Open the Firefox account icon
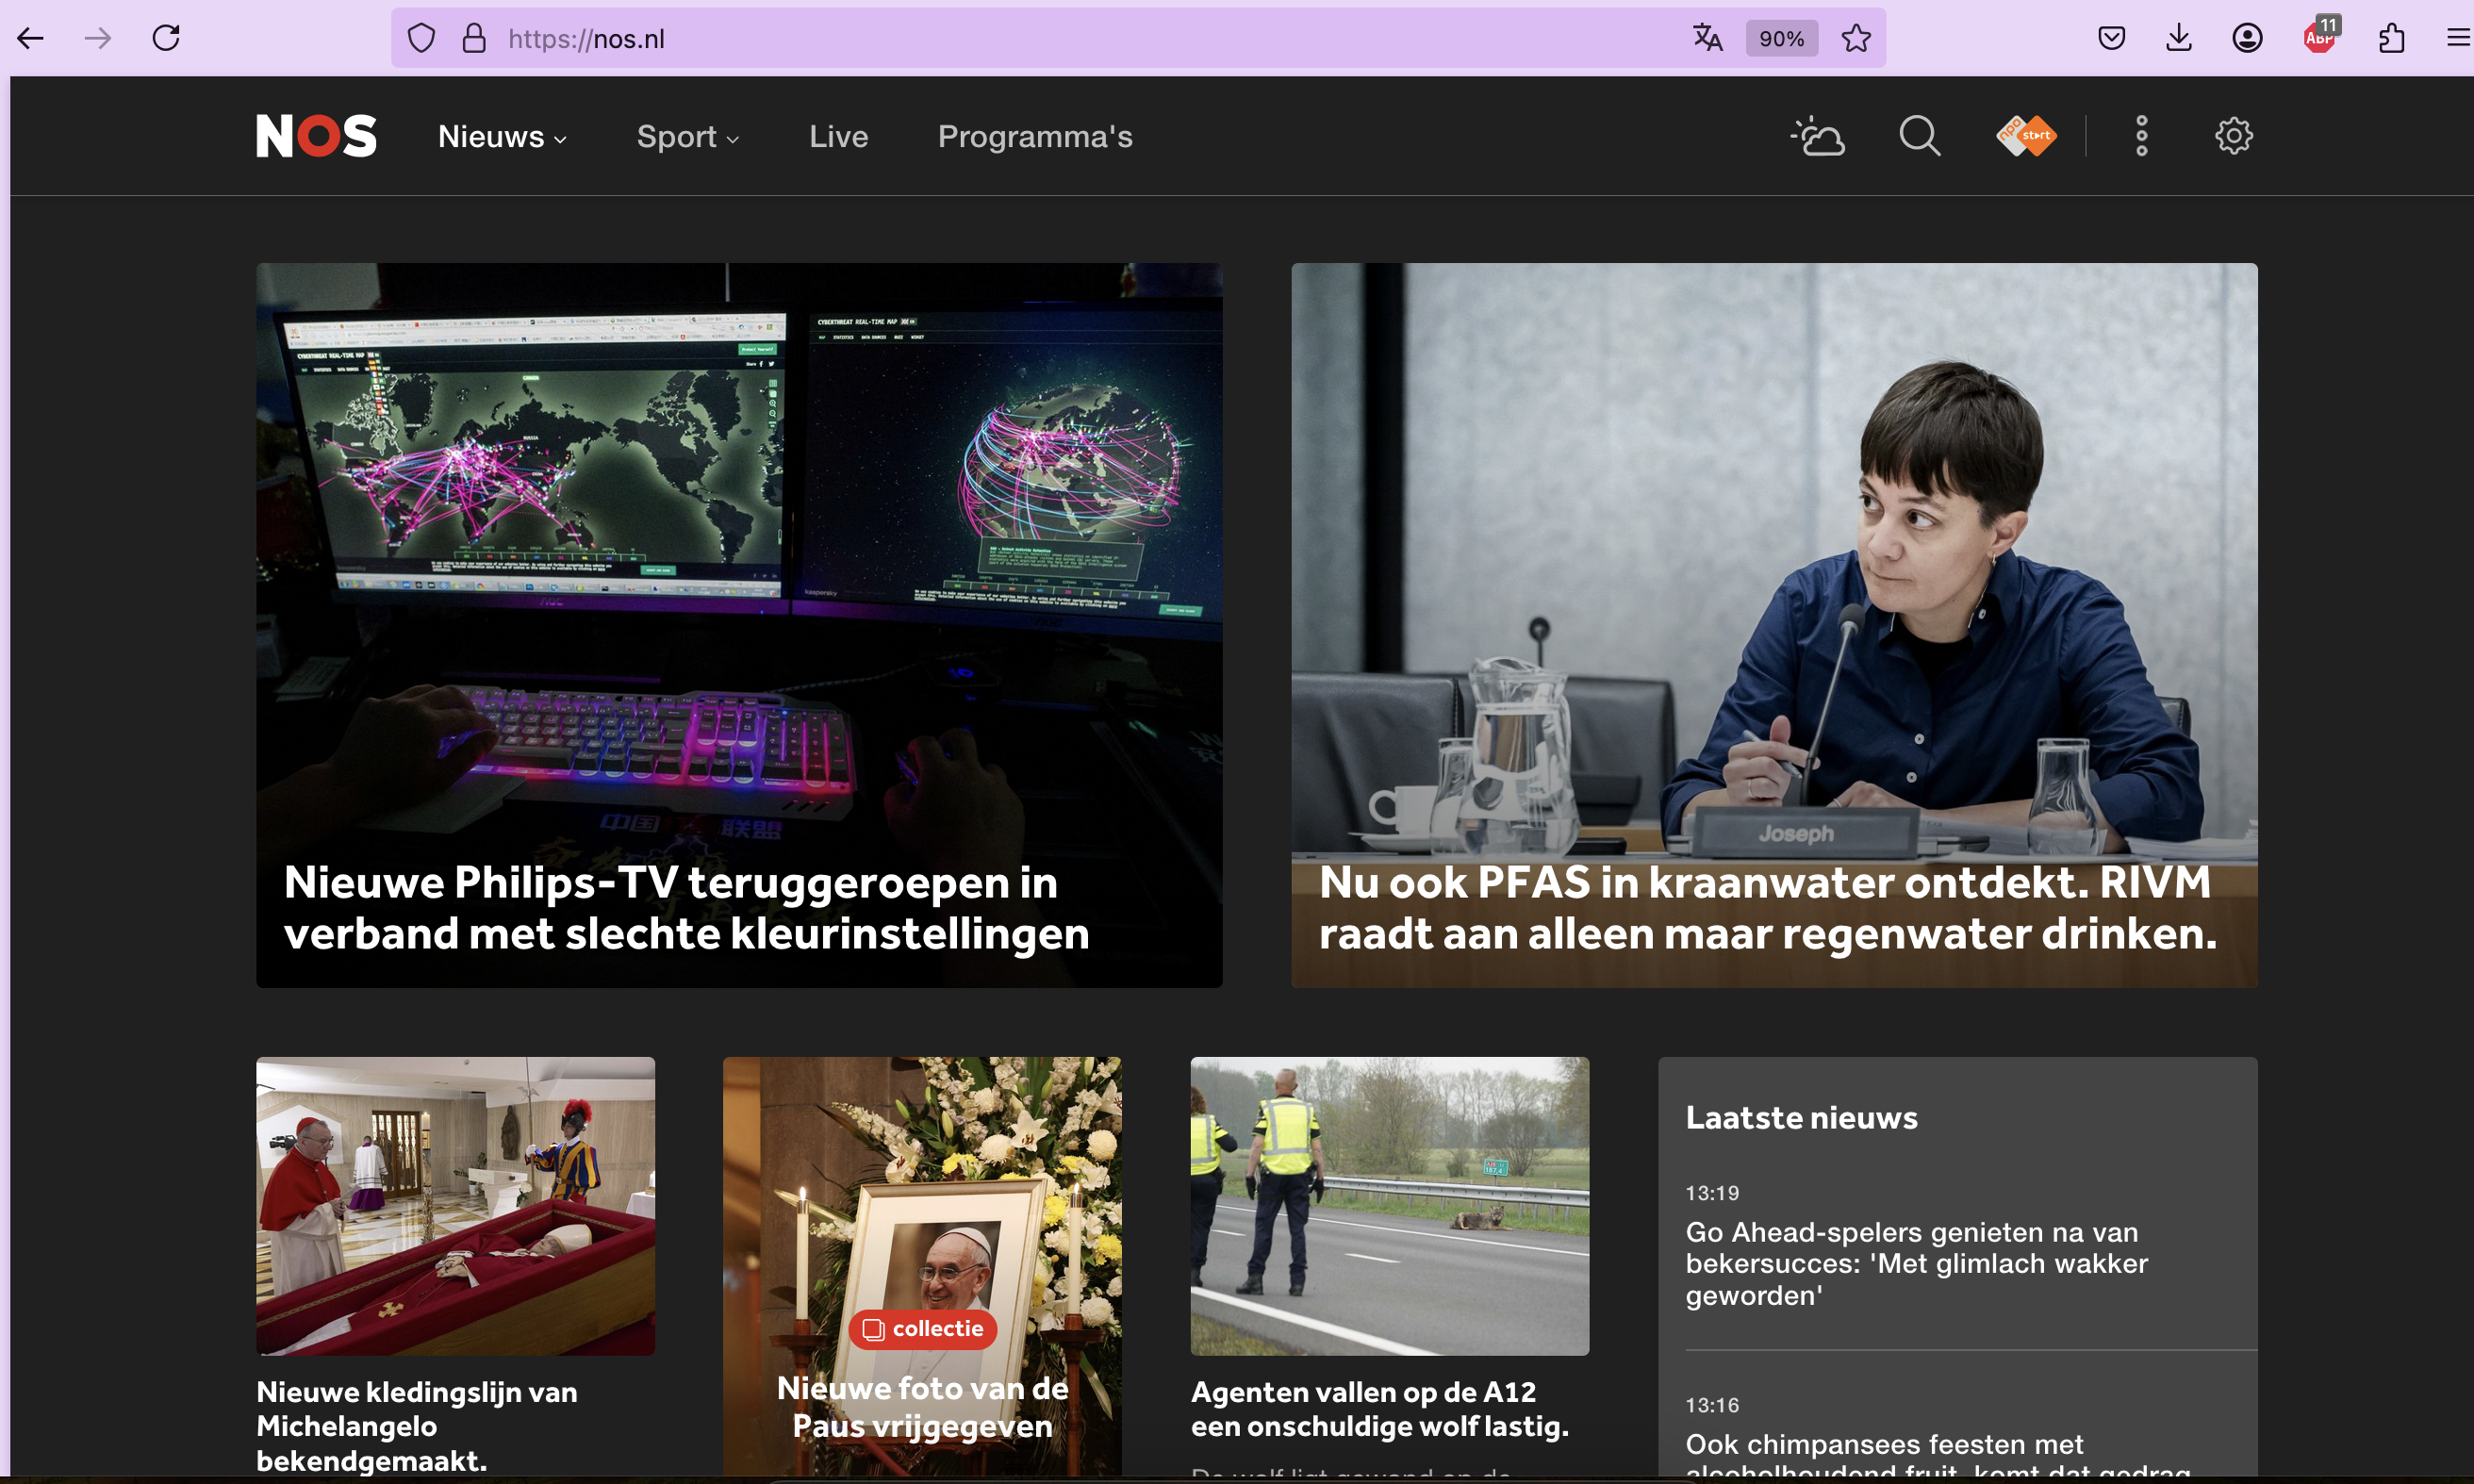The image size is (2474, 1484). 2247,38
